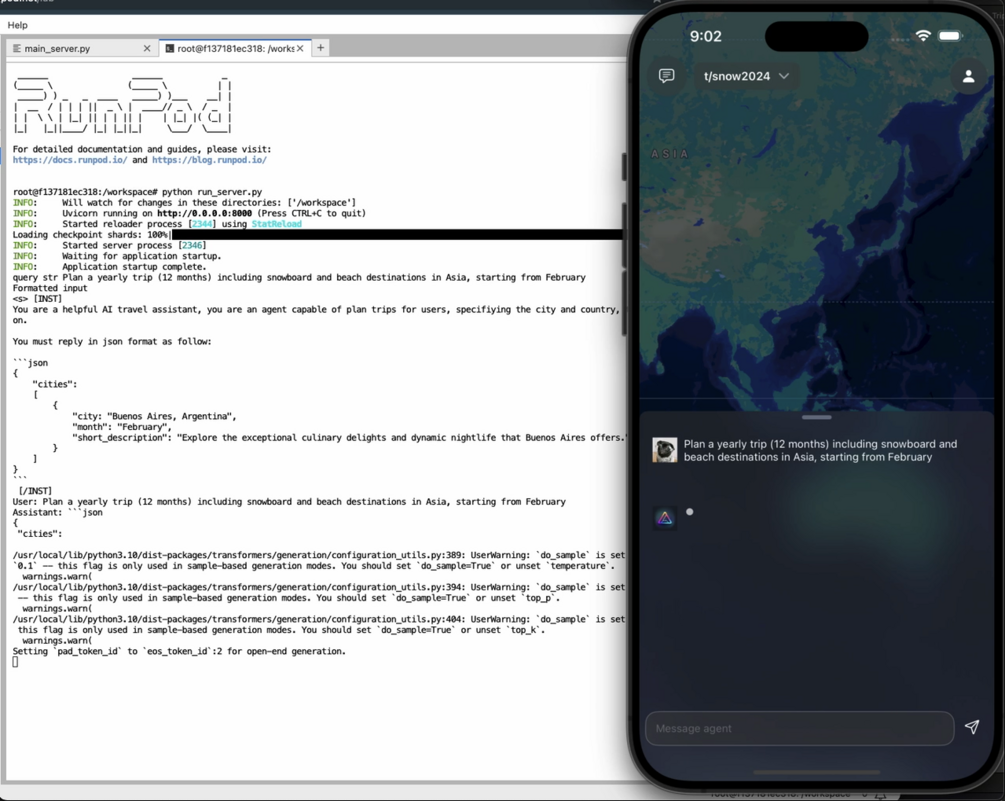Open the user profile icon in phone app

pyautogui.click(x=968, y=77)
